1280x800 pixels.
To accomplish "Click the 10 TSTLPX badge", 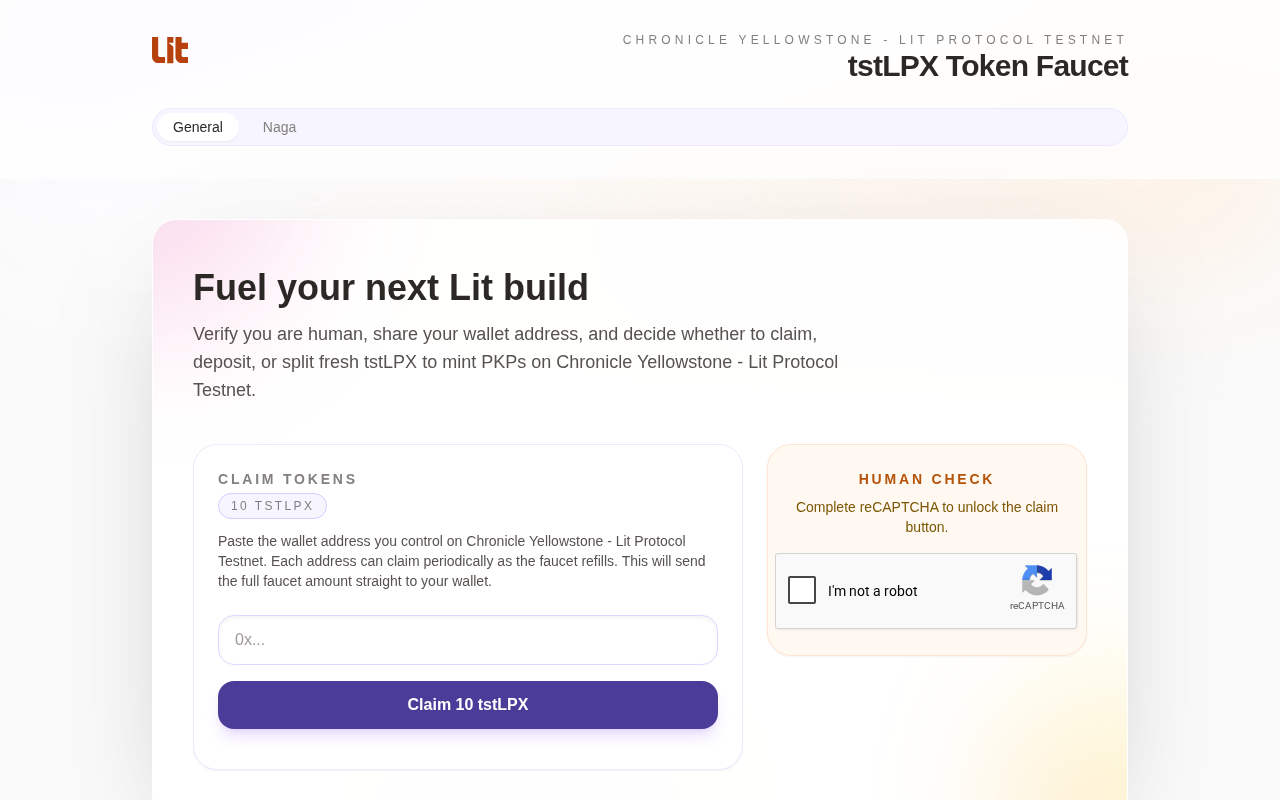I will click(x=272, y=506).
